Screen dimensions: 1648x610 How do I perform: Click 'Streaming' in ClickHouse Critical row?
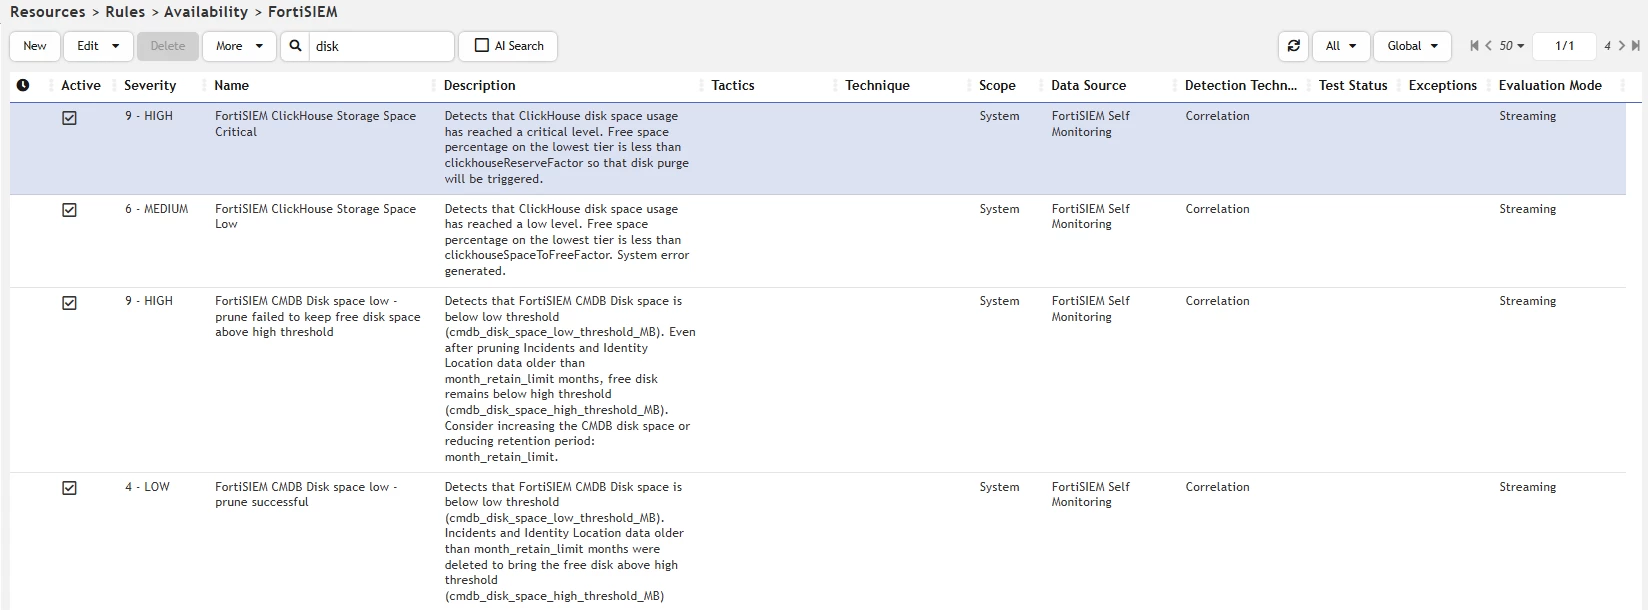tap(1527, 116)
